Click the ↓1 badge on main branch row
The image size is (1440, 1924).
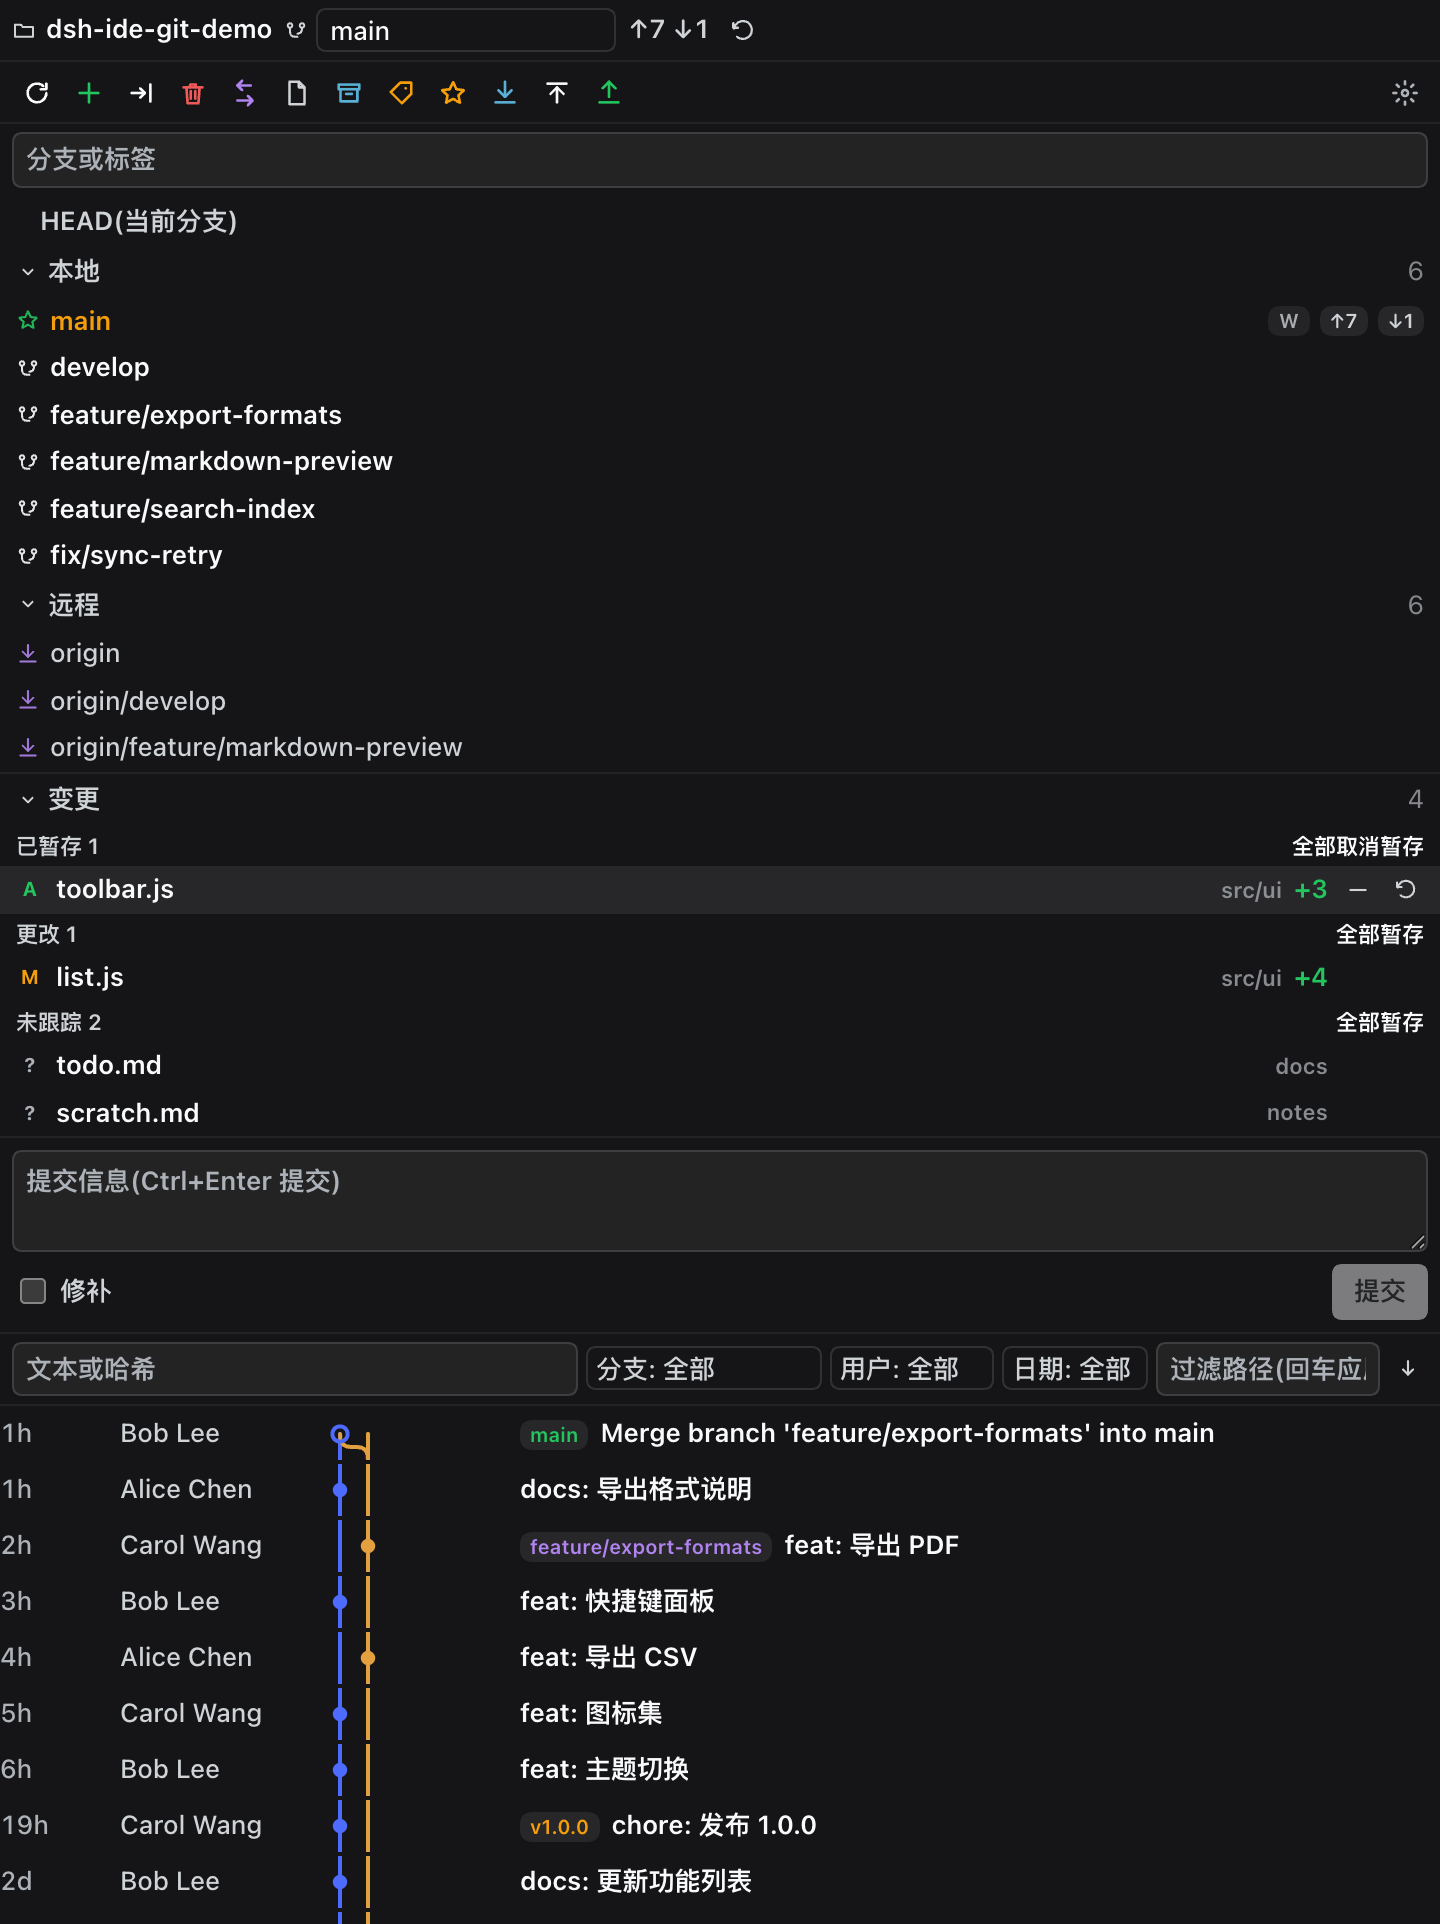coord(1401,321)
